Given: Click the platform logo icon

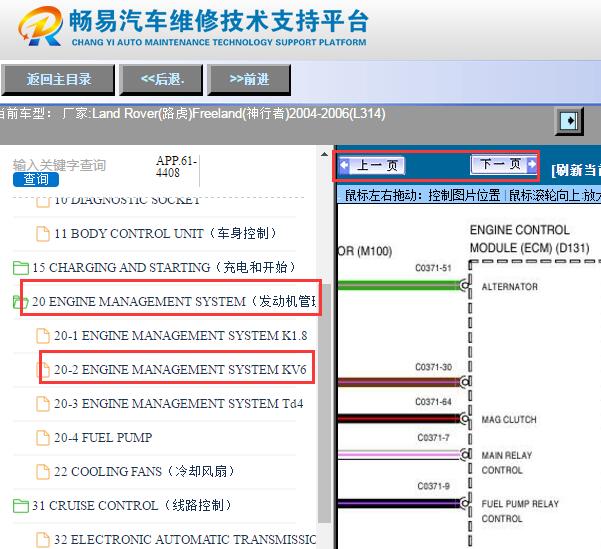Looking at the screenshot, I should [40, 26].
